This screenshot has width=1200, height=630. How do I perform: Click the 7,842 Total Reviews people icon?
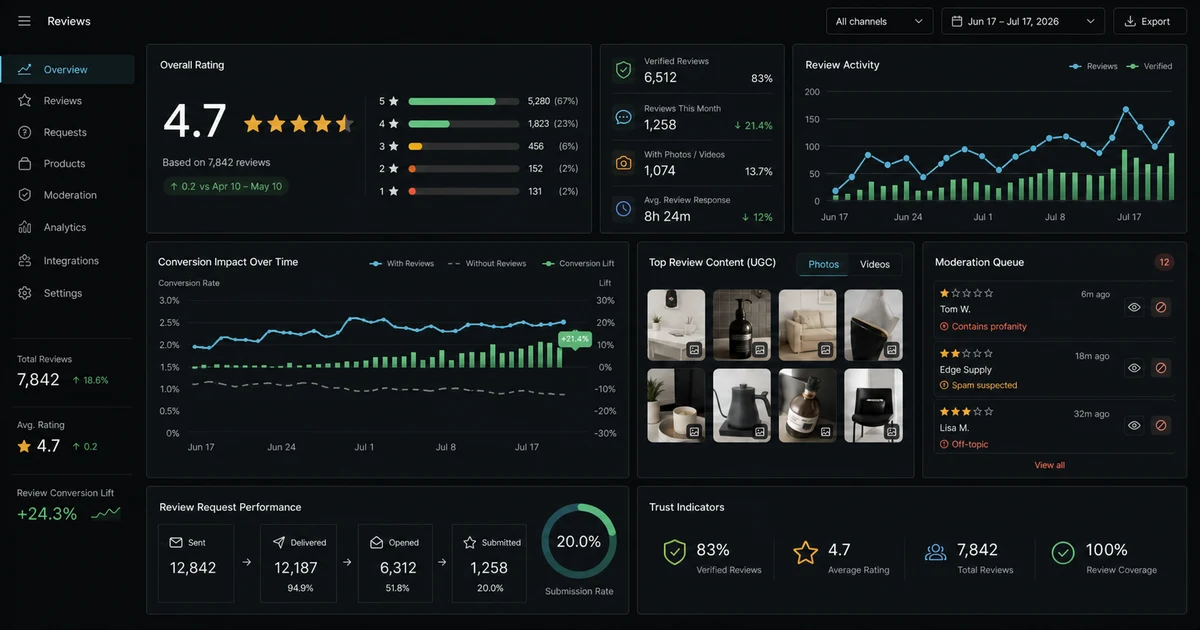pyautogui.click(x=936, y=552)
